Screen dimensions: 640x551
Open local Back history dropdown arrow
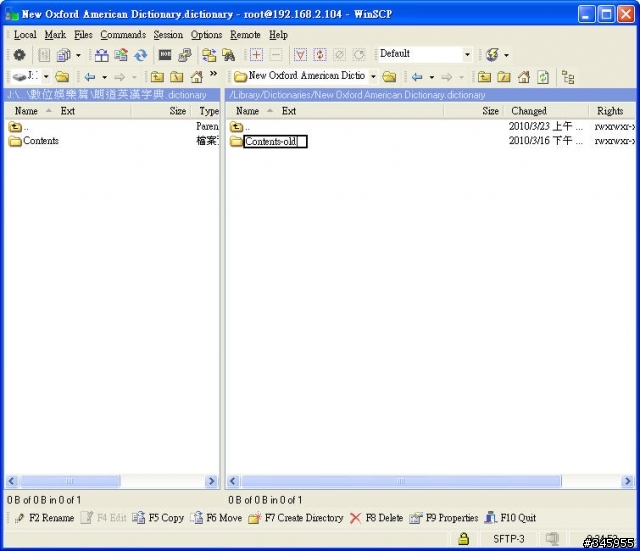104,77
